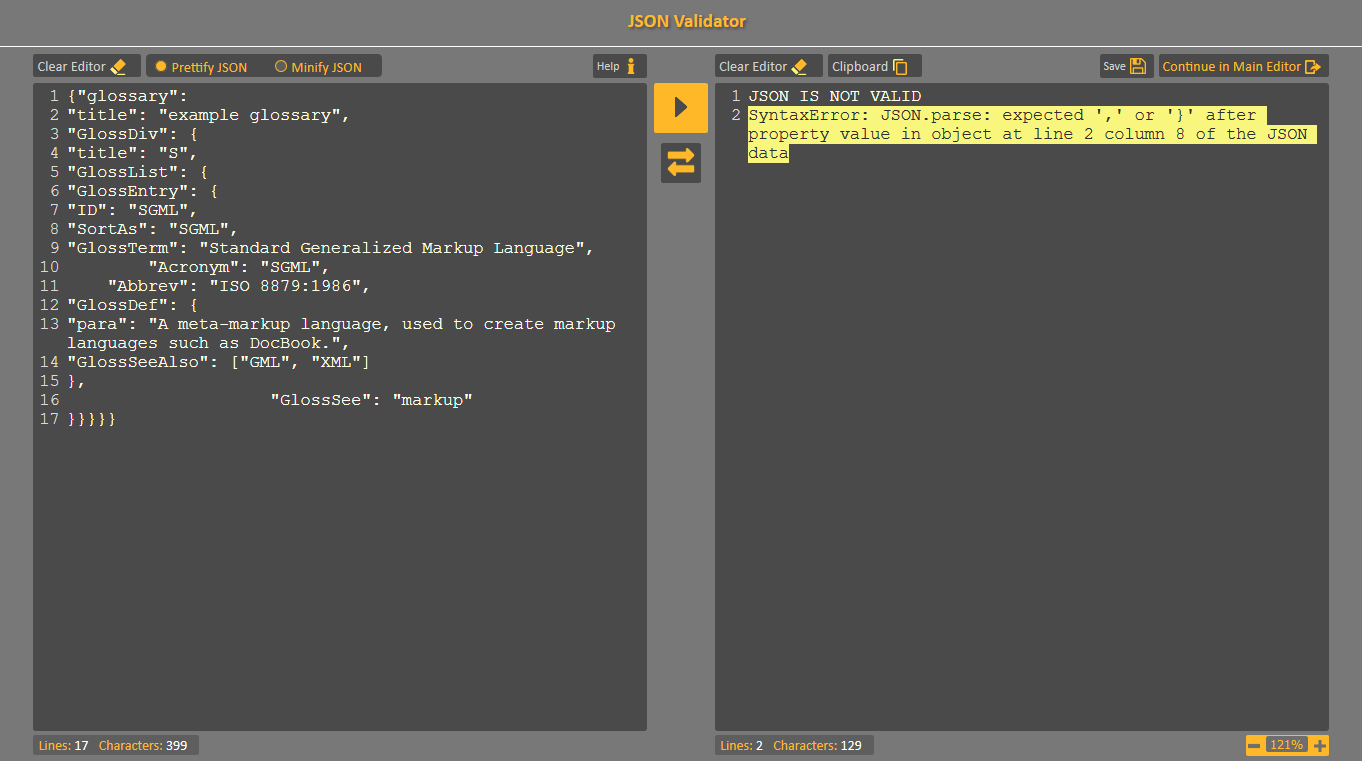1362x763 pixels.
Task: Click the "GlossSeeAlso" array line
Action: (x=219, y=362)
